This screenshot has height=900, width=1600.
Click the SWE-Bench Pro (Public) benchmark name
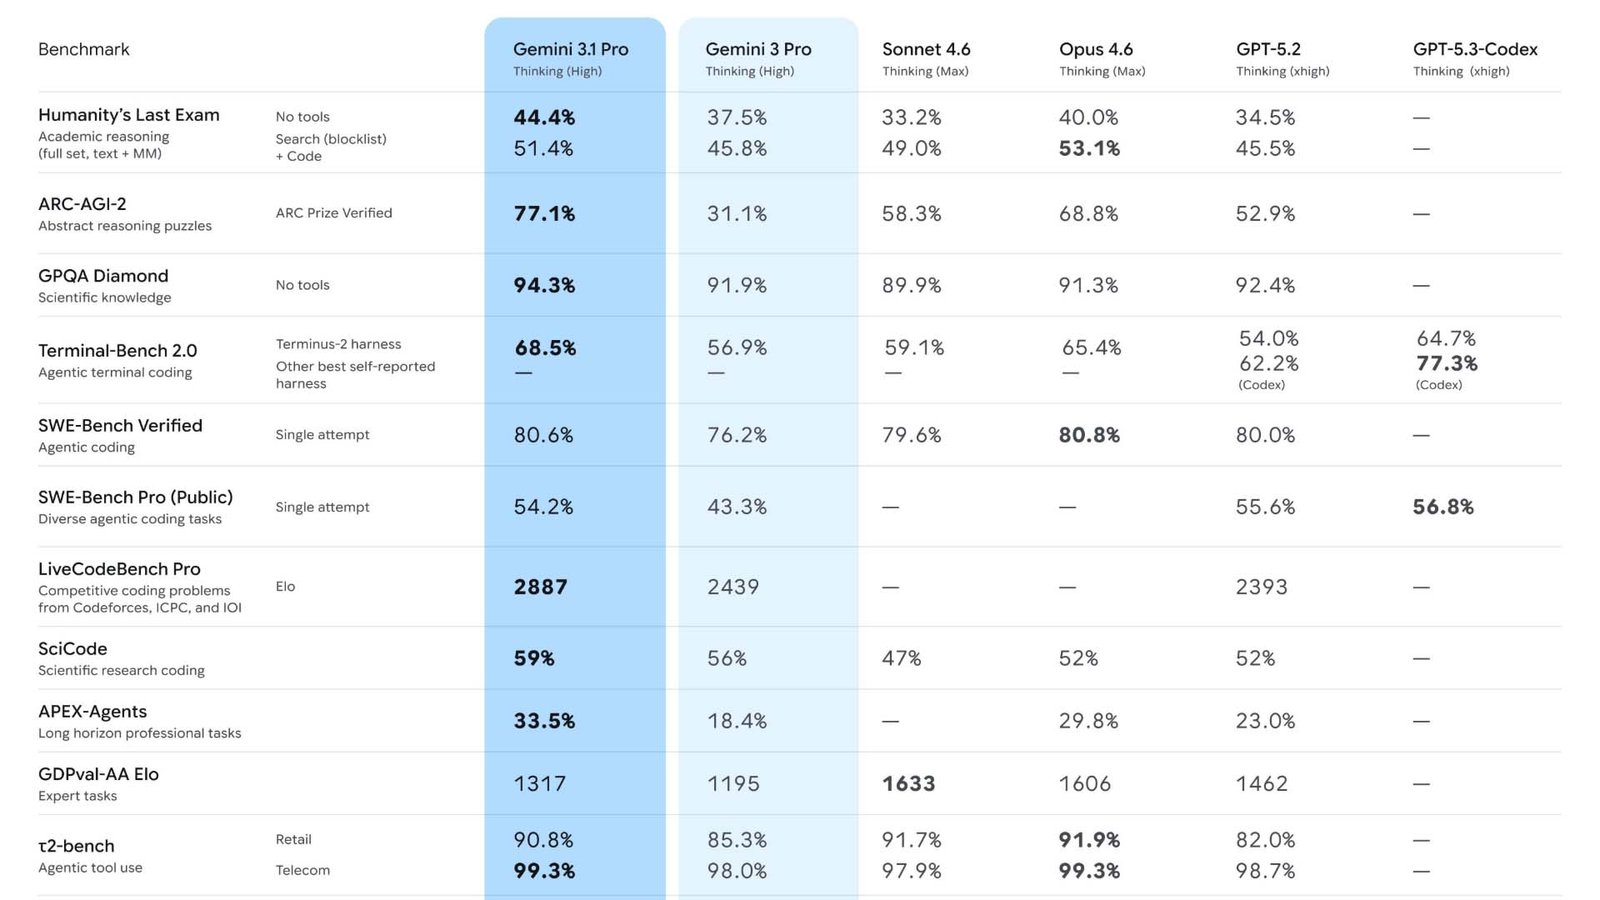135,497
